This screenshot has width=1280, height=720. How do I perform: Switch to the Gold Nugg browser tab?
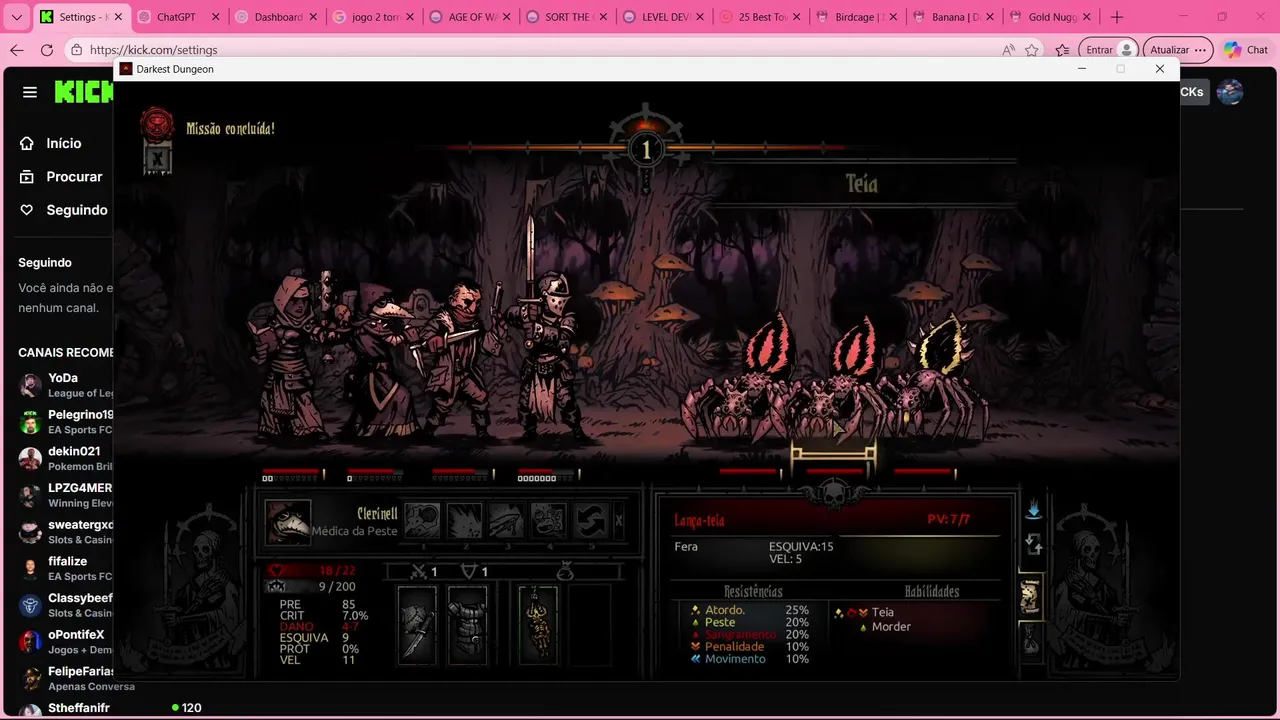(x=1051, y=17)
